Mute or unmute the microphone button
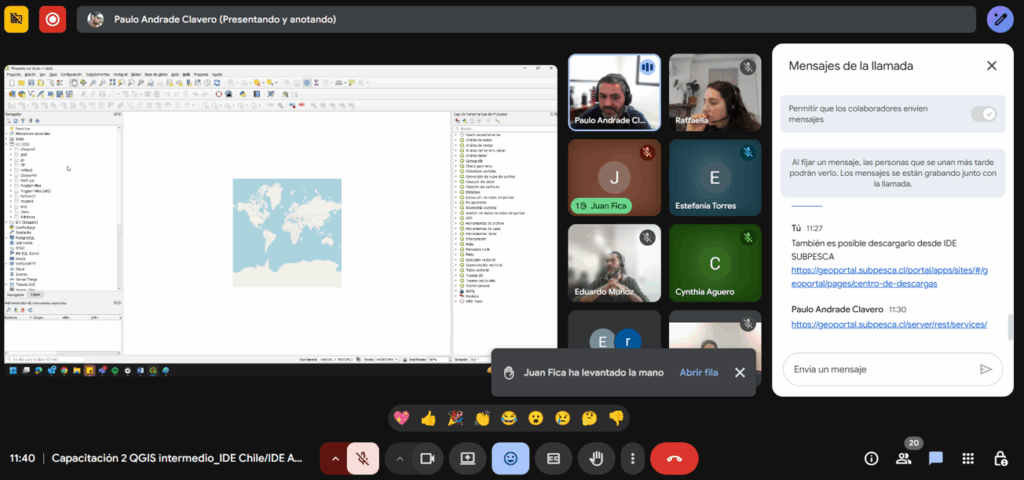Image resolution: width=1024 pixels, height=480 pixels. (x=364, y=458)
